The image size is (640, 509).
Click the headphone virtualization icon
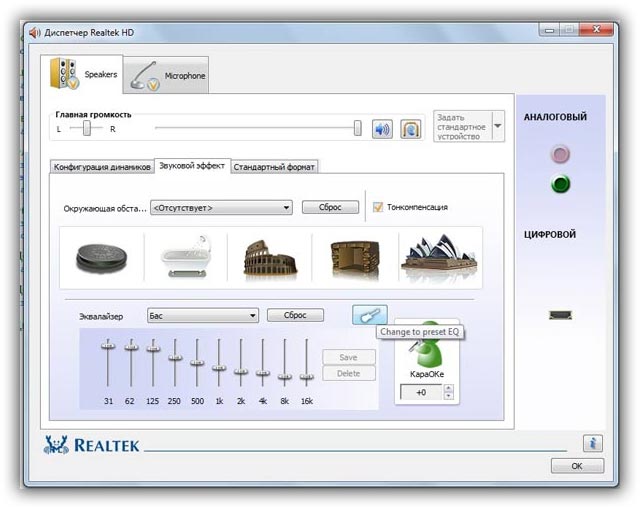pyautogui.click(x=411, y=129)
